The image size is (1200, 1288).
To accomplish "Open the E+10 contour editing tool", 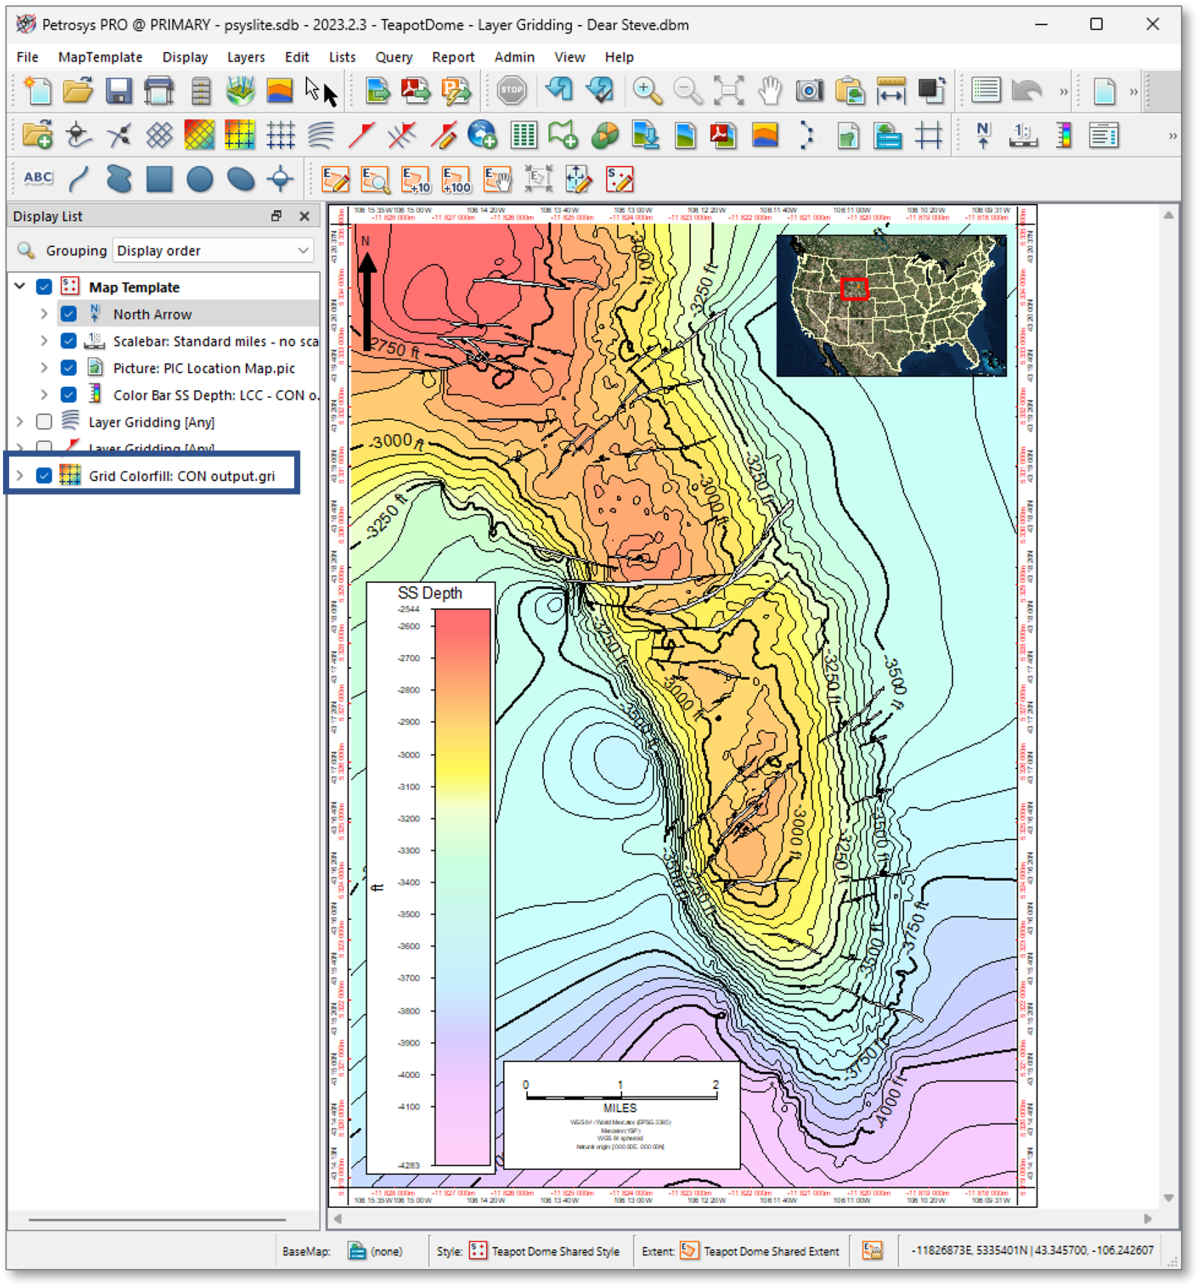I will click(414, 180).
